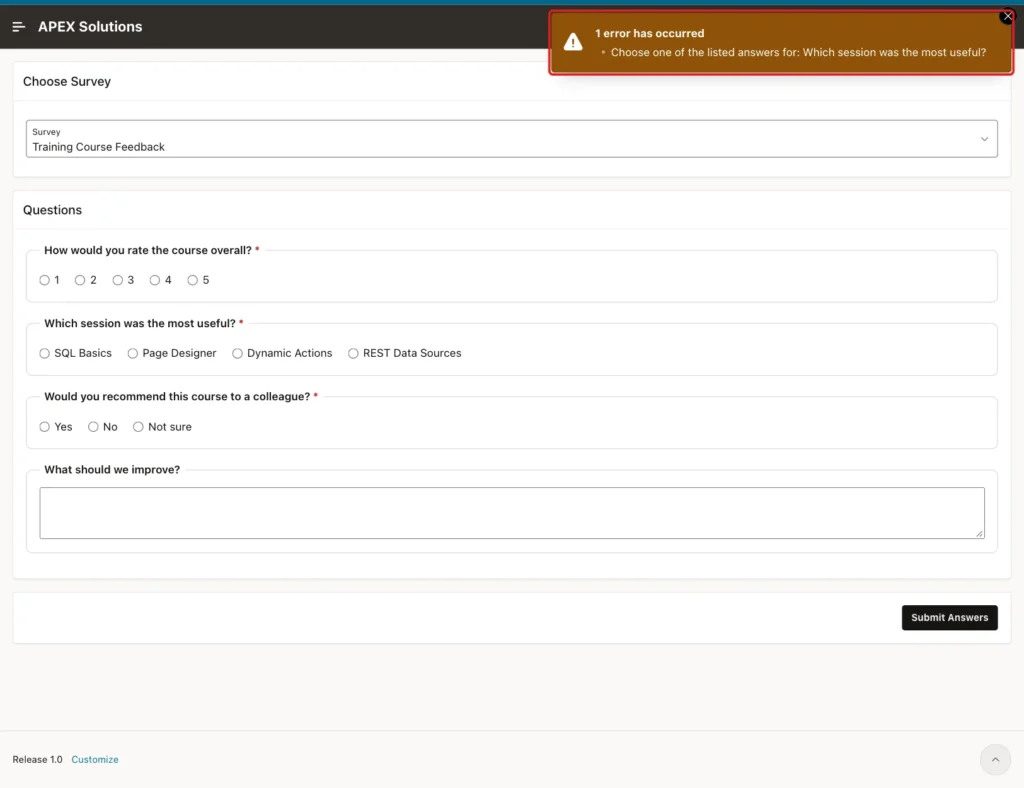Click 'How would you rate the course overall?' label
Screen dimensions: 1024x788
pos(148,250)
